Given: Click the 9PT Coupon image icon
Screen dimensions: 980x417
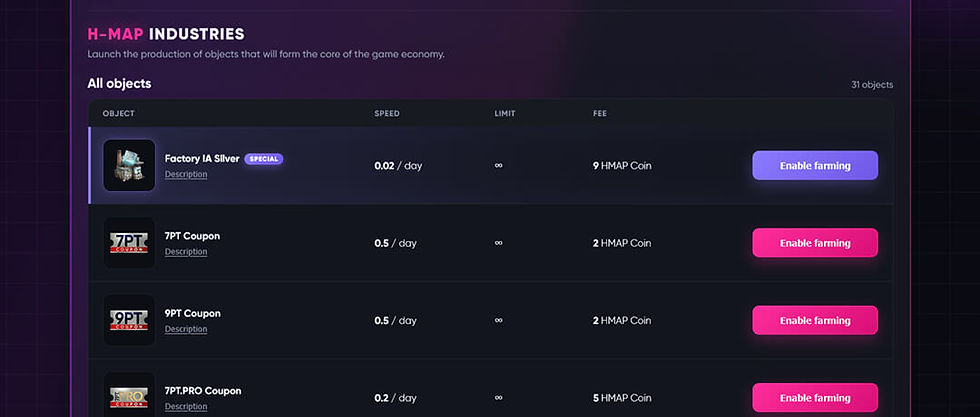Looking at the screenshot, I should pyautogui.click(x=129, y=320).
